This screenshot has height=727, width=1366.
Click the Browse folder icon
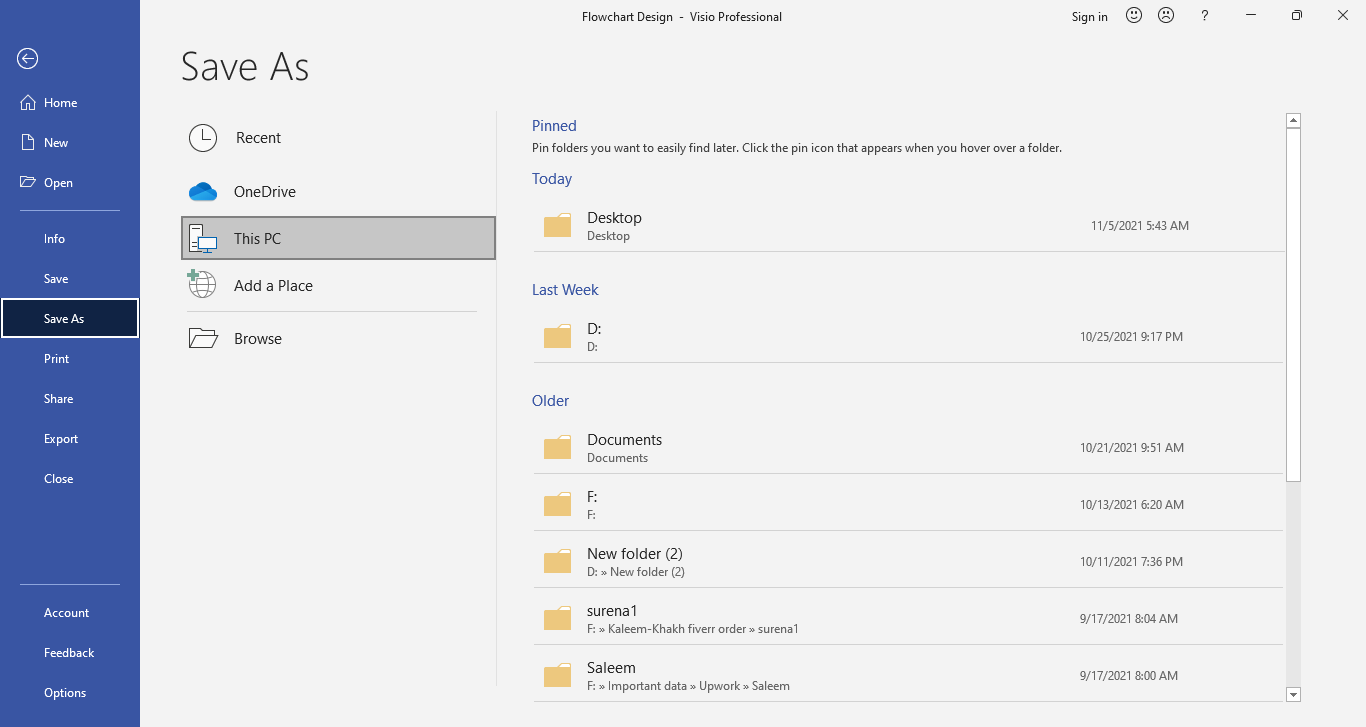coord(203,338)
